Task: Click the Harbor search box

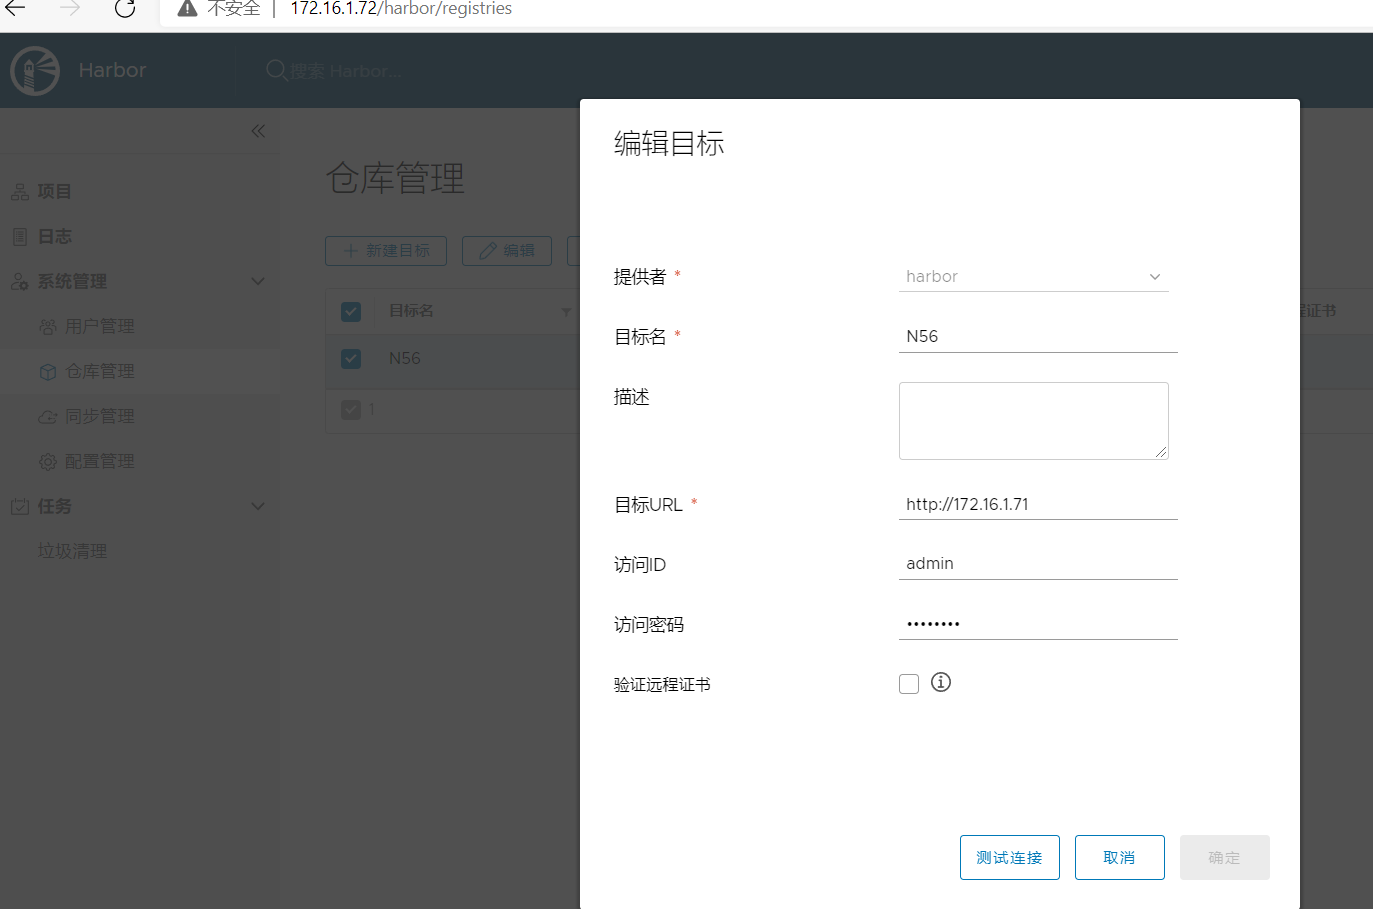Action: click(x=345, y=71)
